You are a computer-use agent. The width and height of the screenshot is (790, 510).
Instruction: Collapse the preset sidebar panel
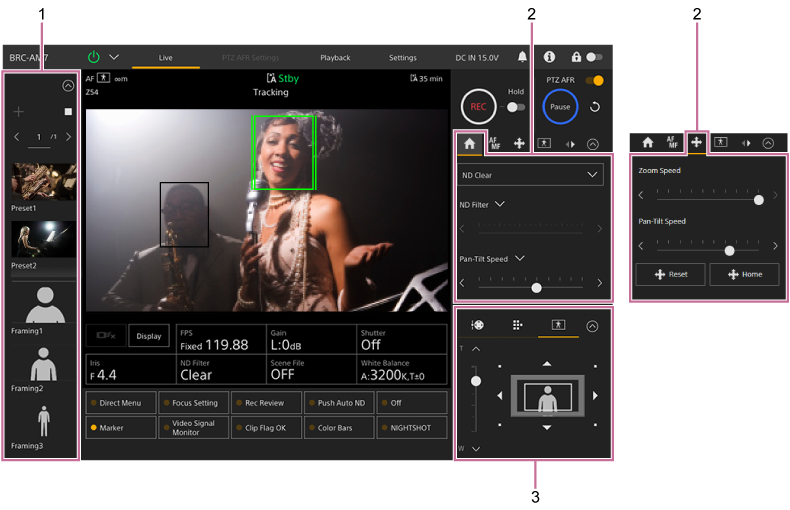(68, 86)
